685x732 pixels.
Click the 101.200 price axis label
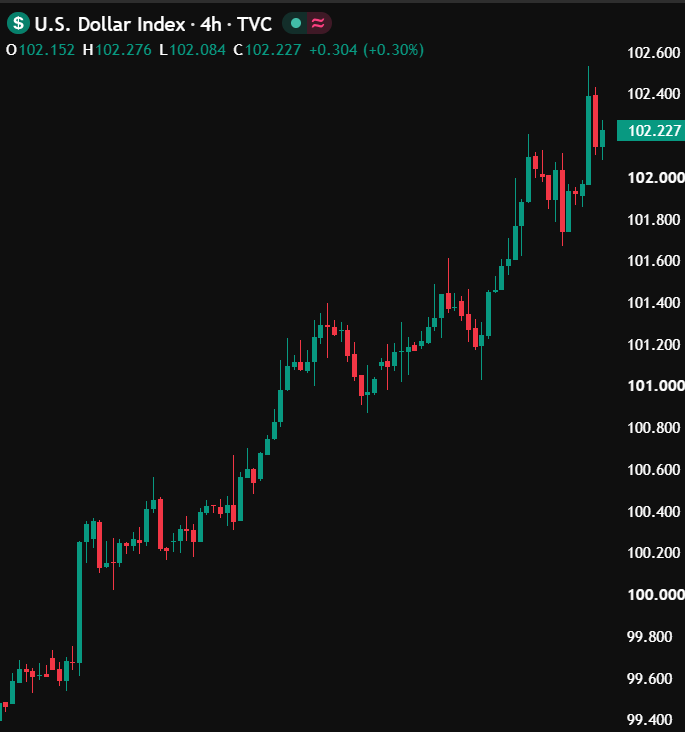pos(653,345)
